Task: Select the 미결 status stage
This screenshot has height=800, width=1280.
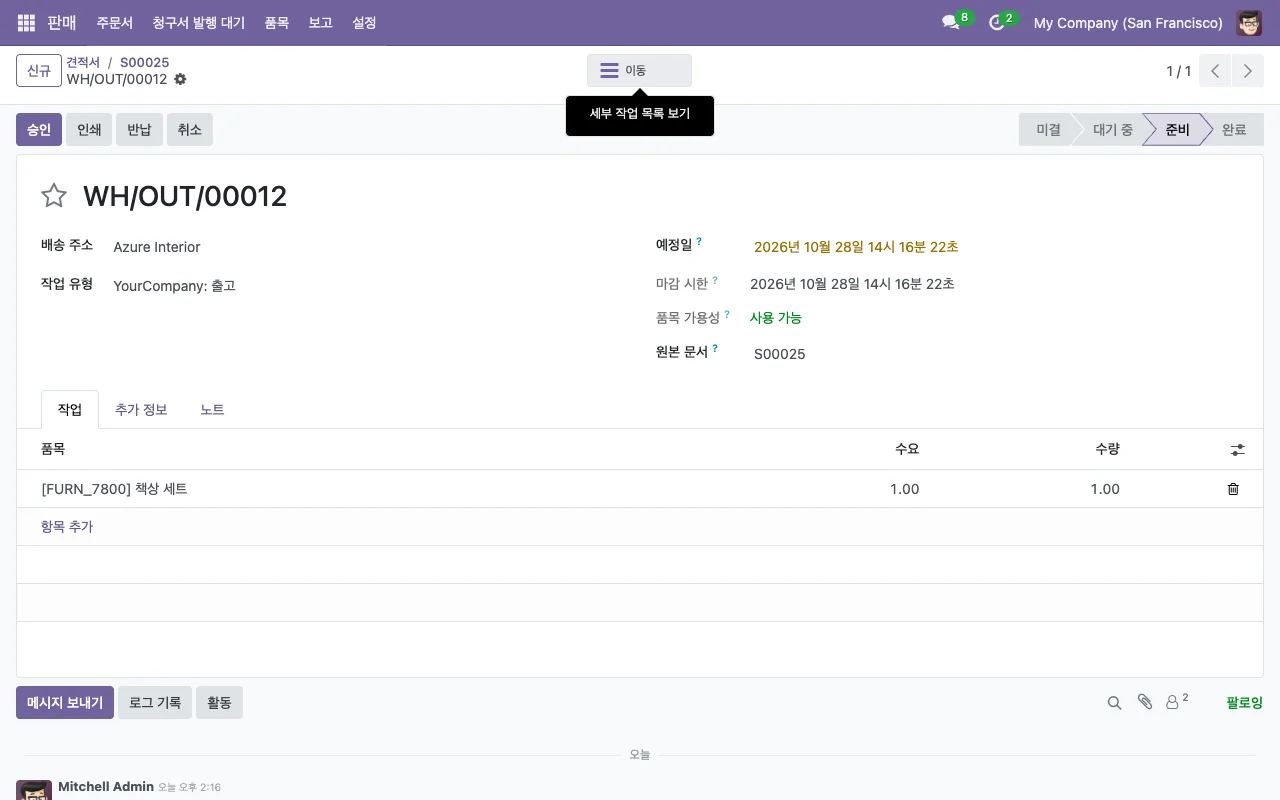Action: point(1047,130)
